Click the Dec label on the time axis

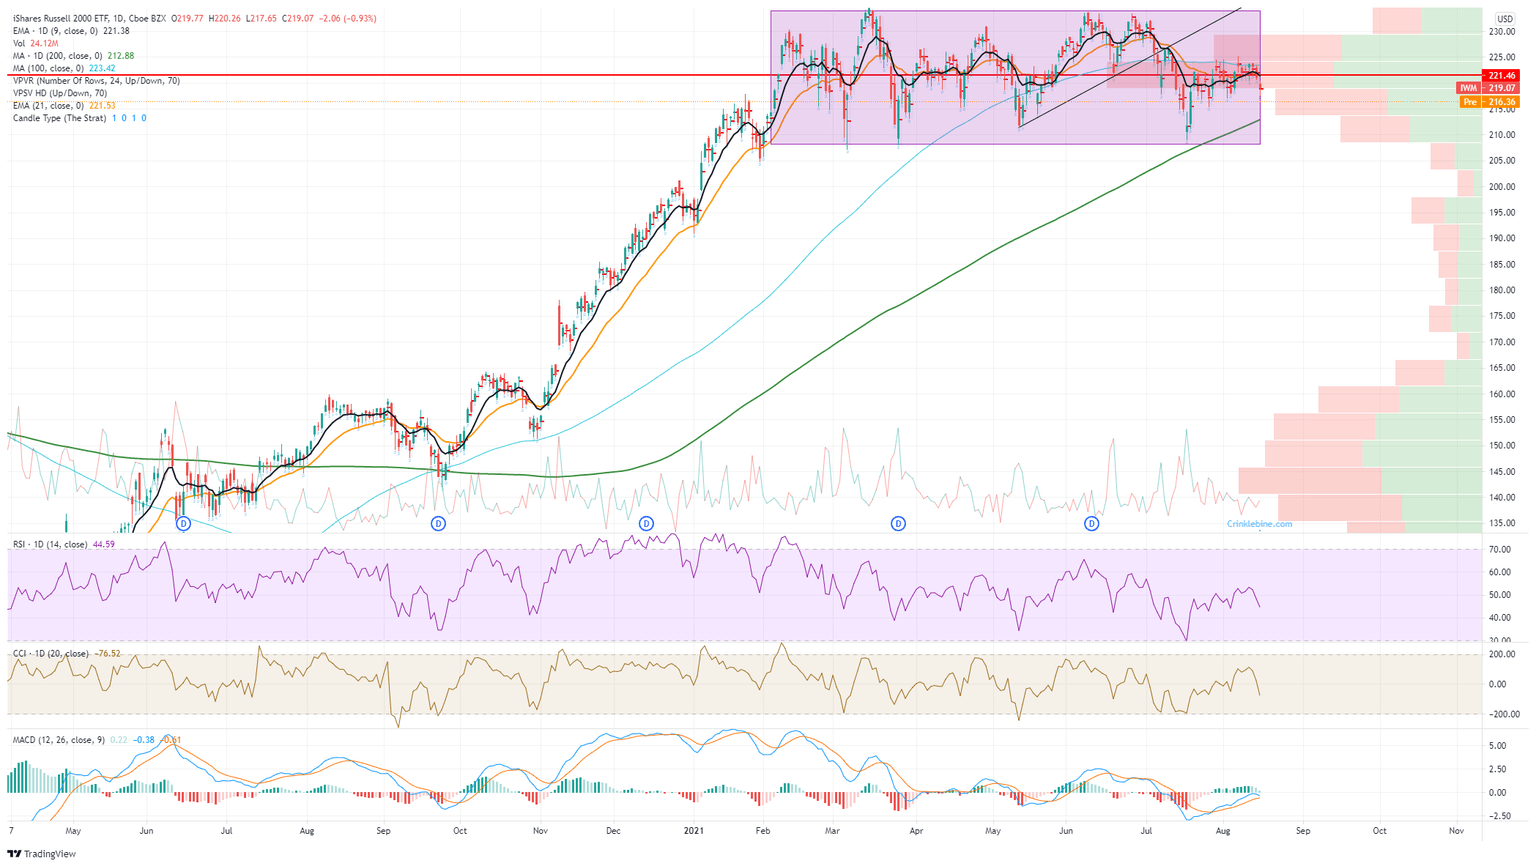[613, 831]
